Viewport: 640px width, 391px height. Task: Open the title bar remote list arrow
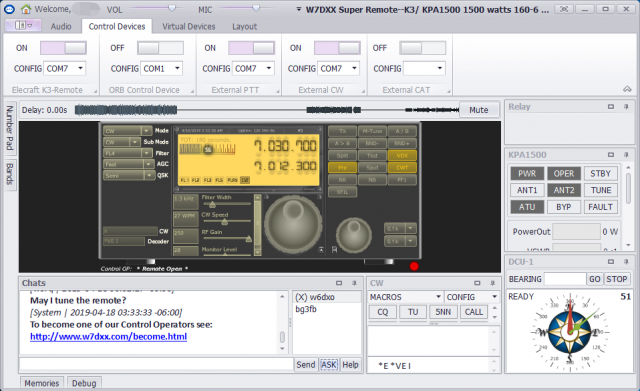299,9
